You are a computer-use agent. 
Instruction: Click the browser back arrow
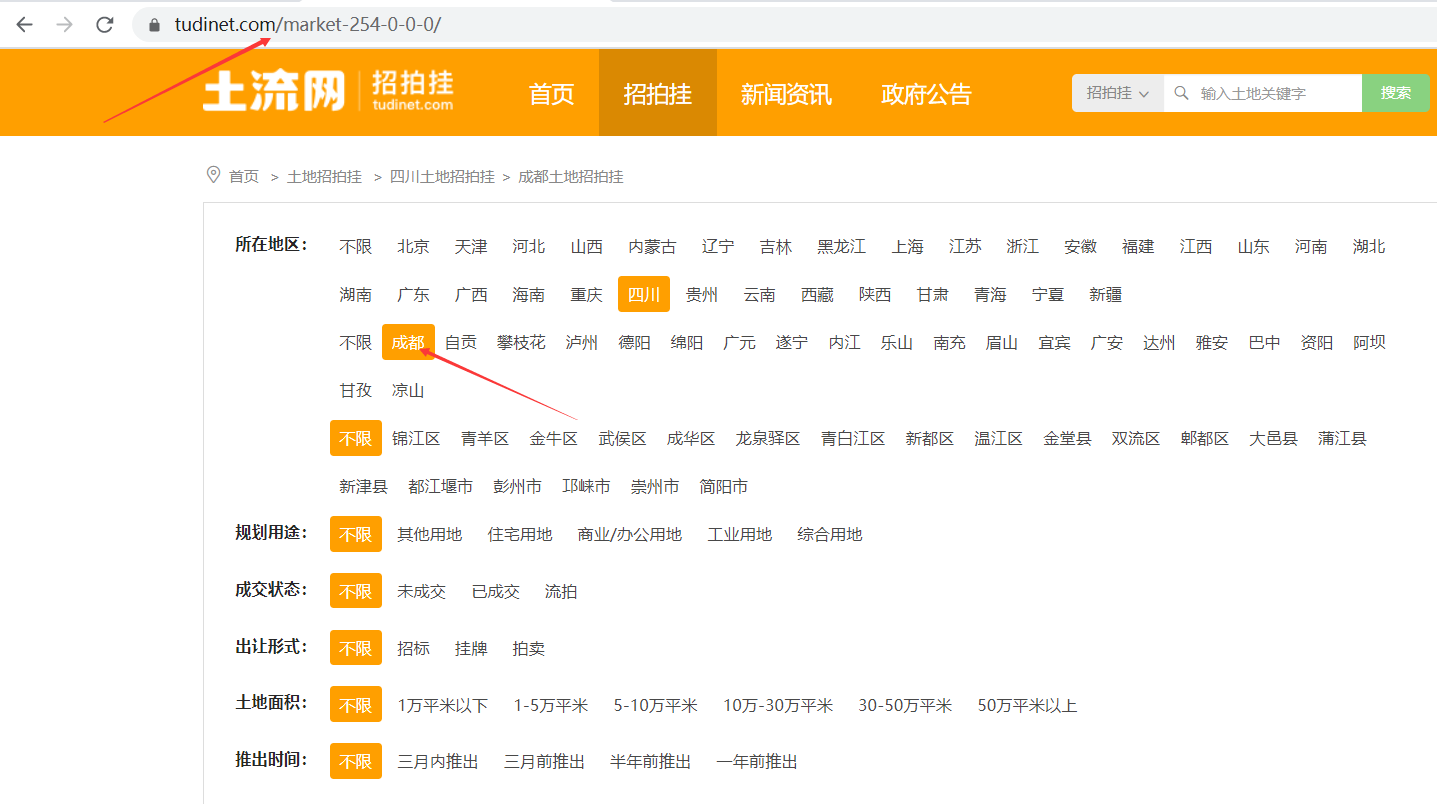pos(23,24)
